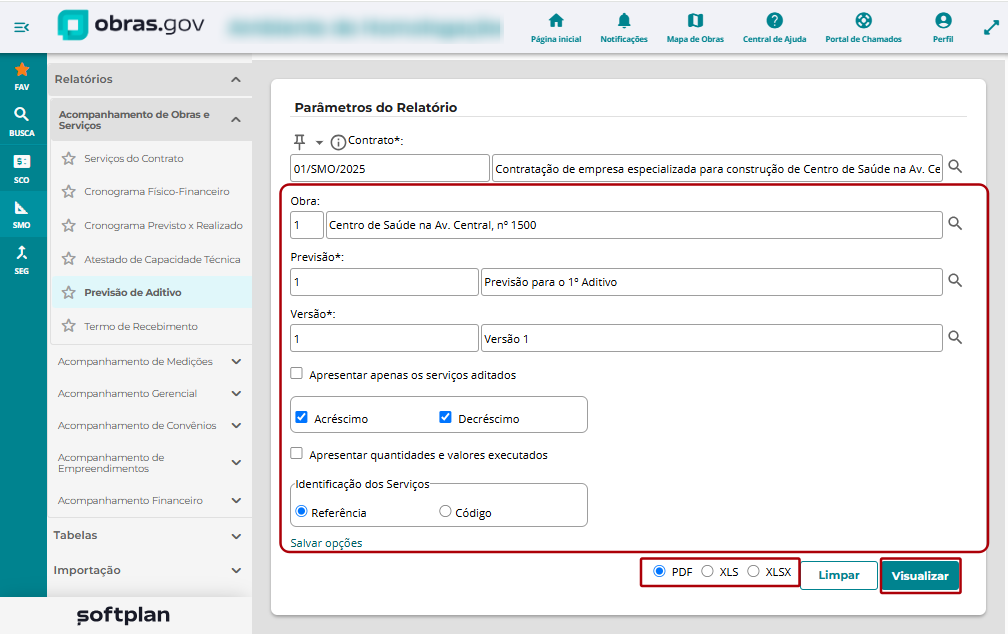Expand Acompanhamento Financeiro
Viewport: 1008px width, 634px height.
pos(236,500)
